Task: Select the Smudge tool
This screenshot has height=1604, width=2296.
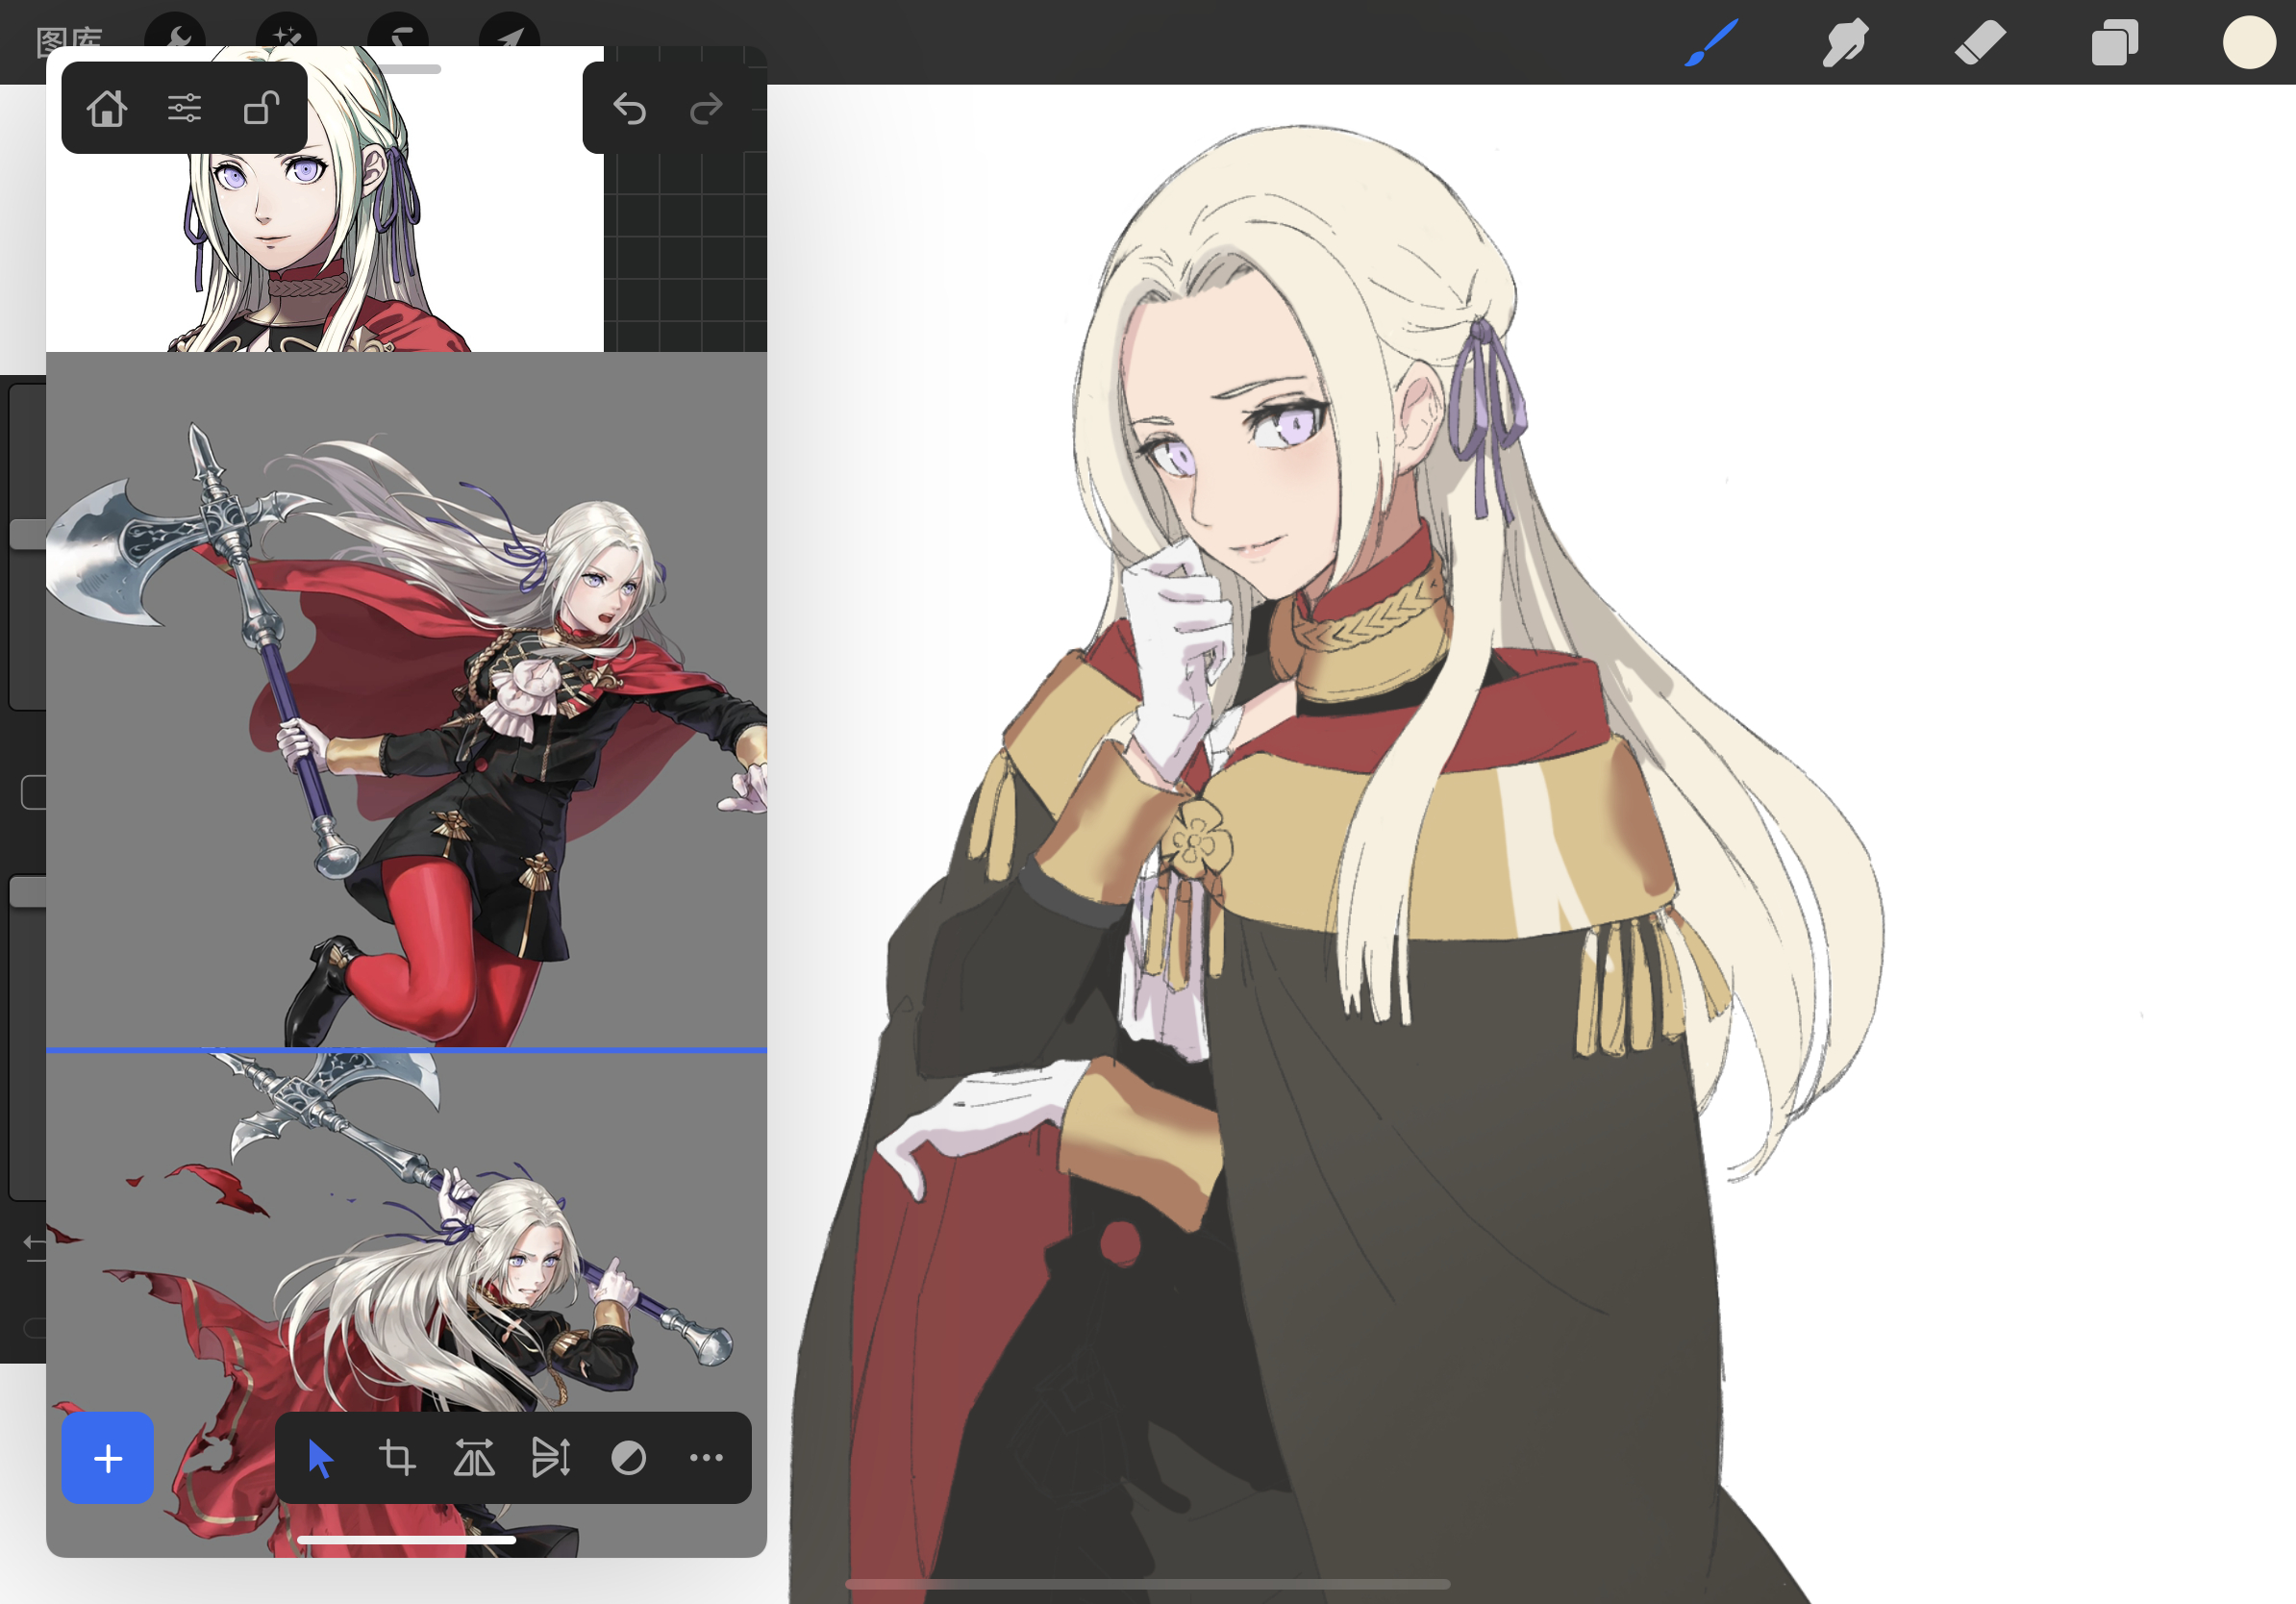Action: (1845, 43)
